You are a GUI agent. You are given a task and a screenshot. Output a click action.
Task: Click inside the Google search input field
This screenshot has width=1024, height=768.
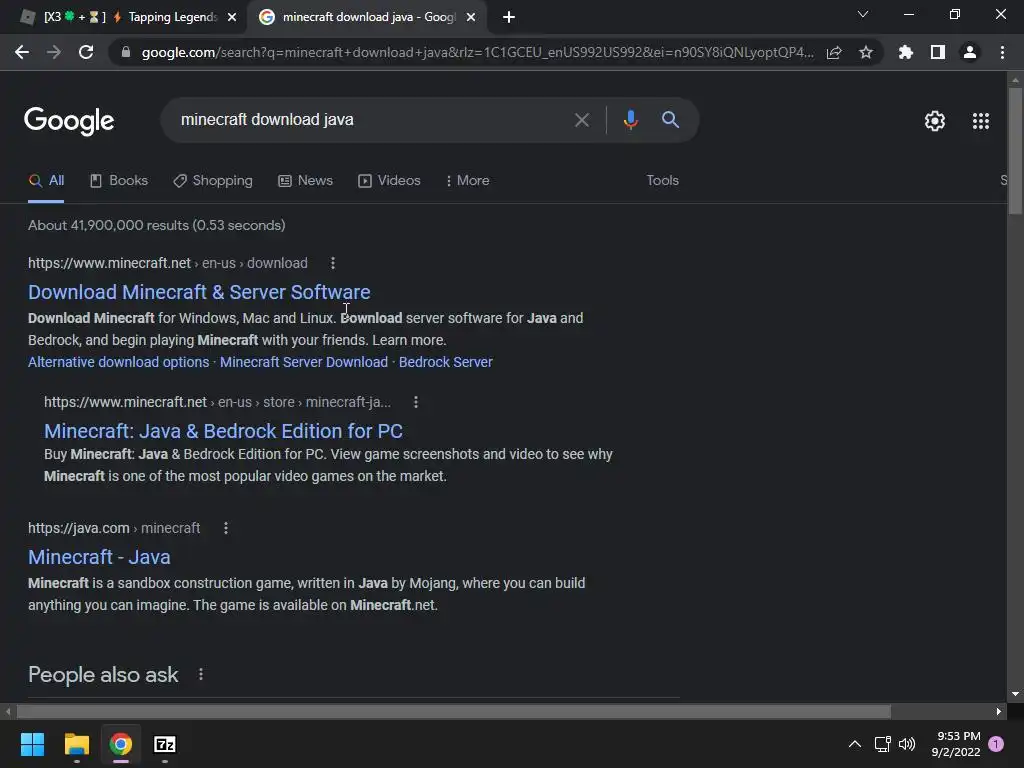tap(369, 120)
